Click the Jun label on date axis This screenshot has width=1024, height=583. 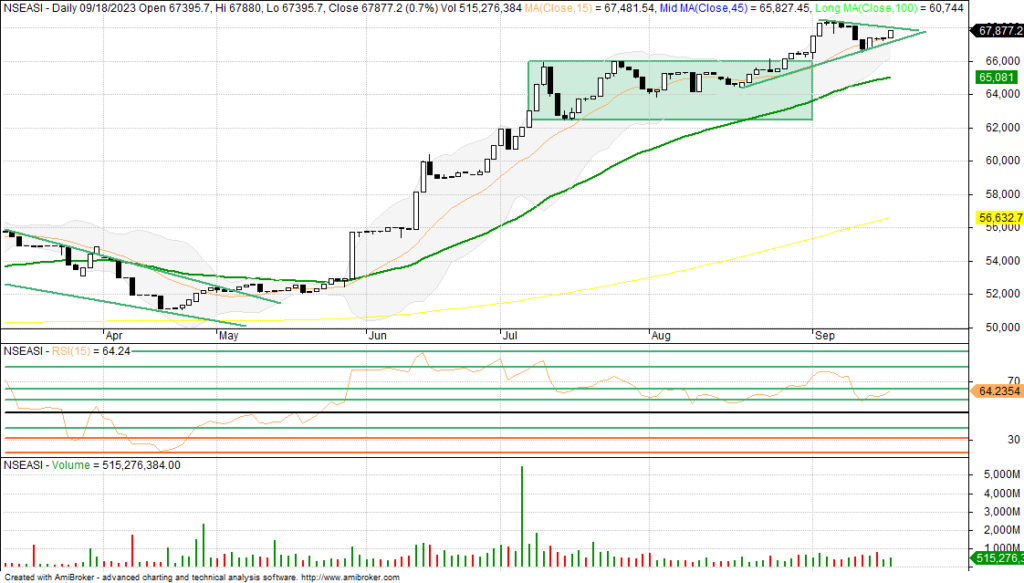[377, 337]
